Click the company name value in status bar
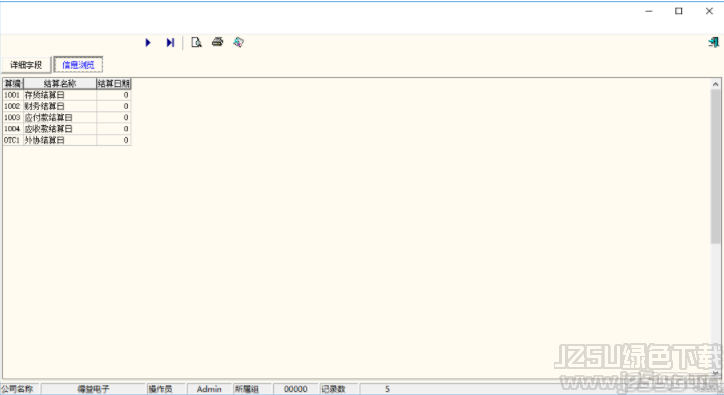The height and width of the screenshot is (395, 724). pos(93,389)
